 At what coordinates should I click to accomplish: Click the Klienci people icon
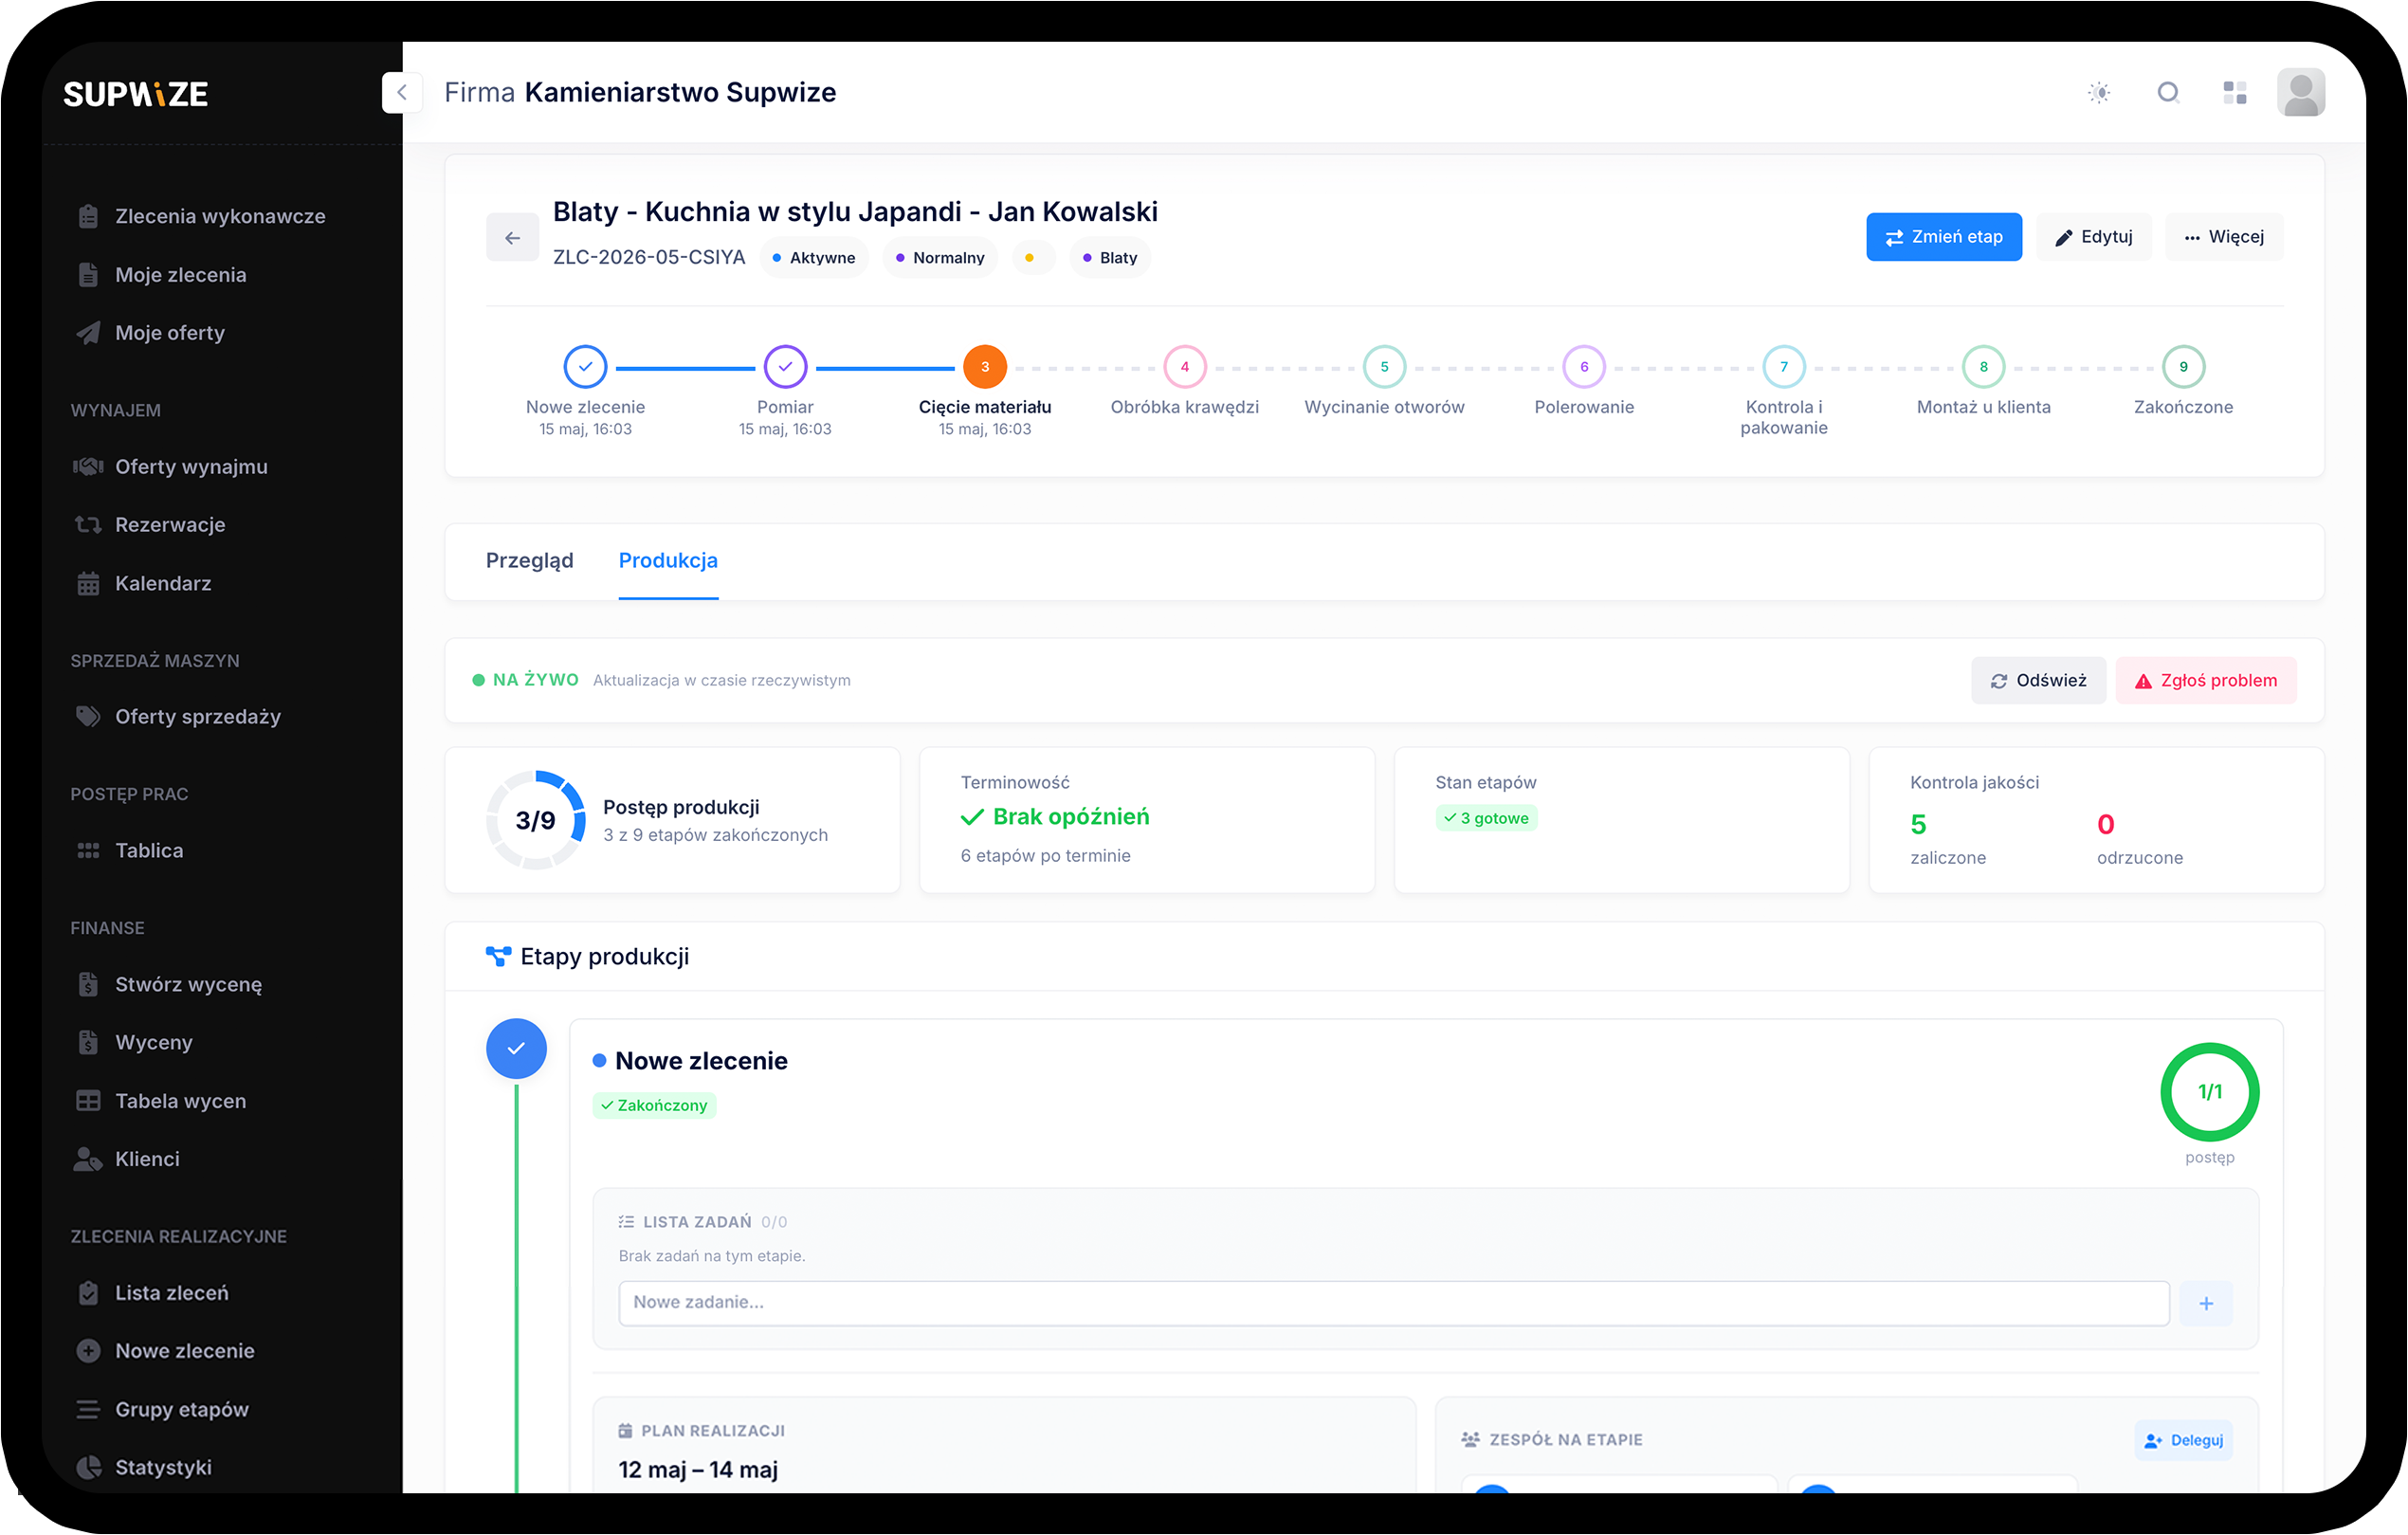(x=88, y=1160)
